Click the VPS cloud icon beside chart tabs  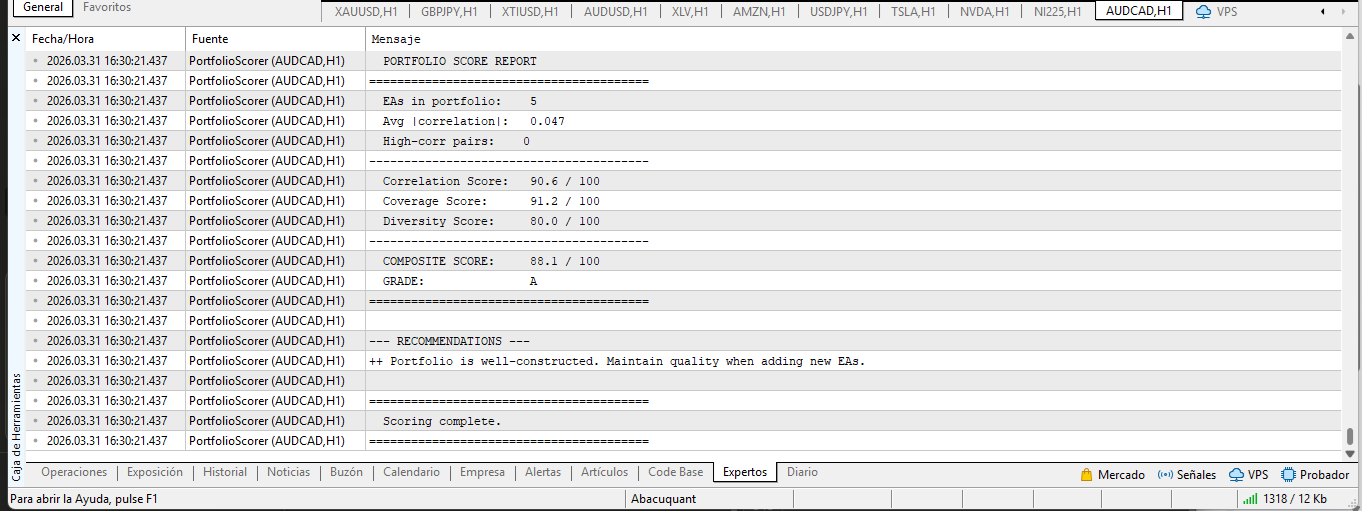coord(1203,12)
